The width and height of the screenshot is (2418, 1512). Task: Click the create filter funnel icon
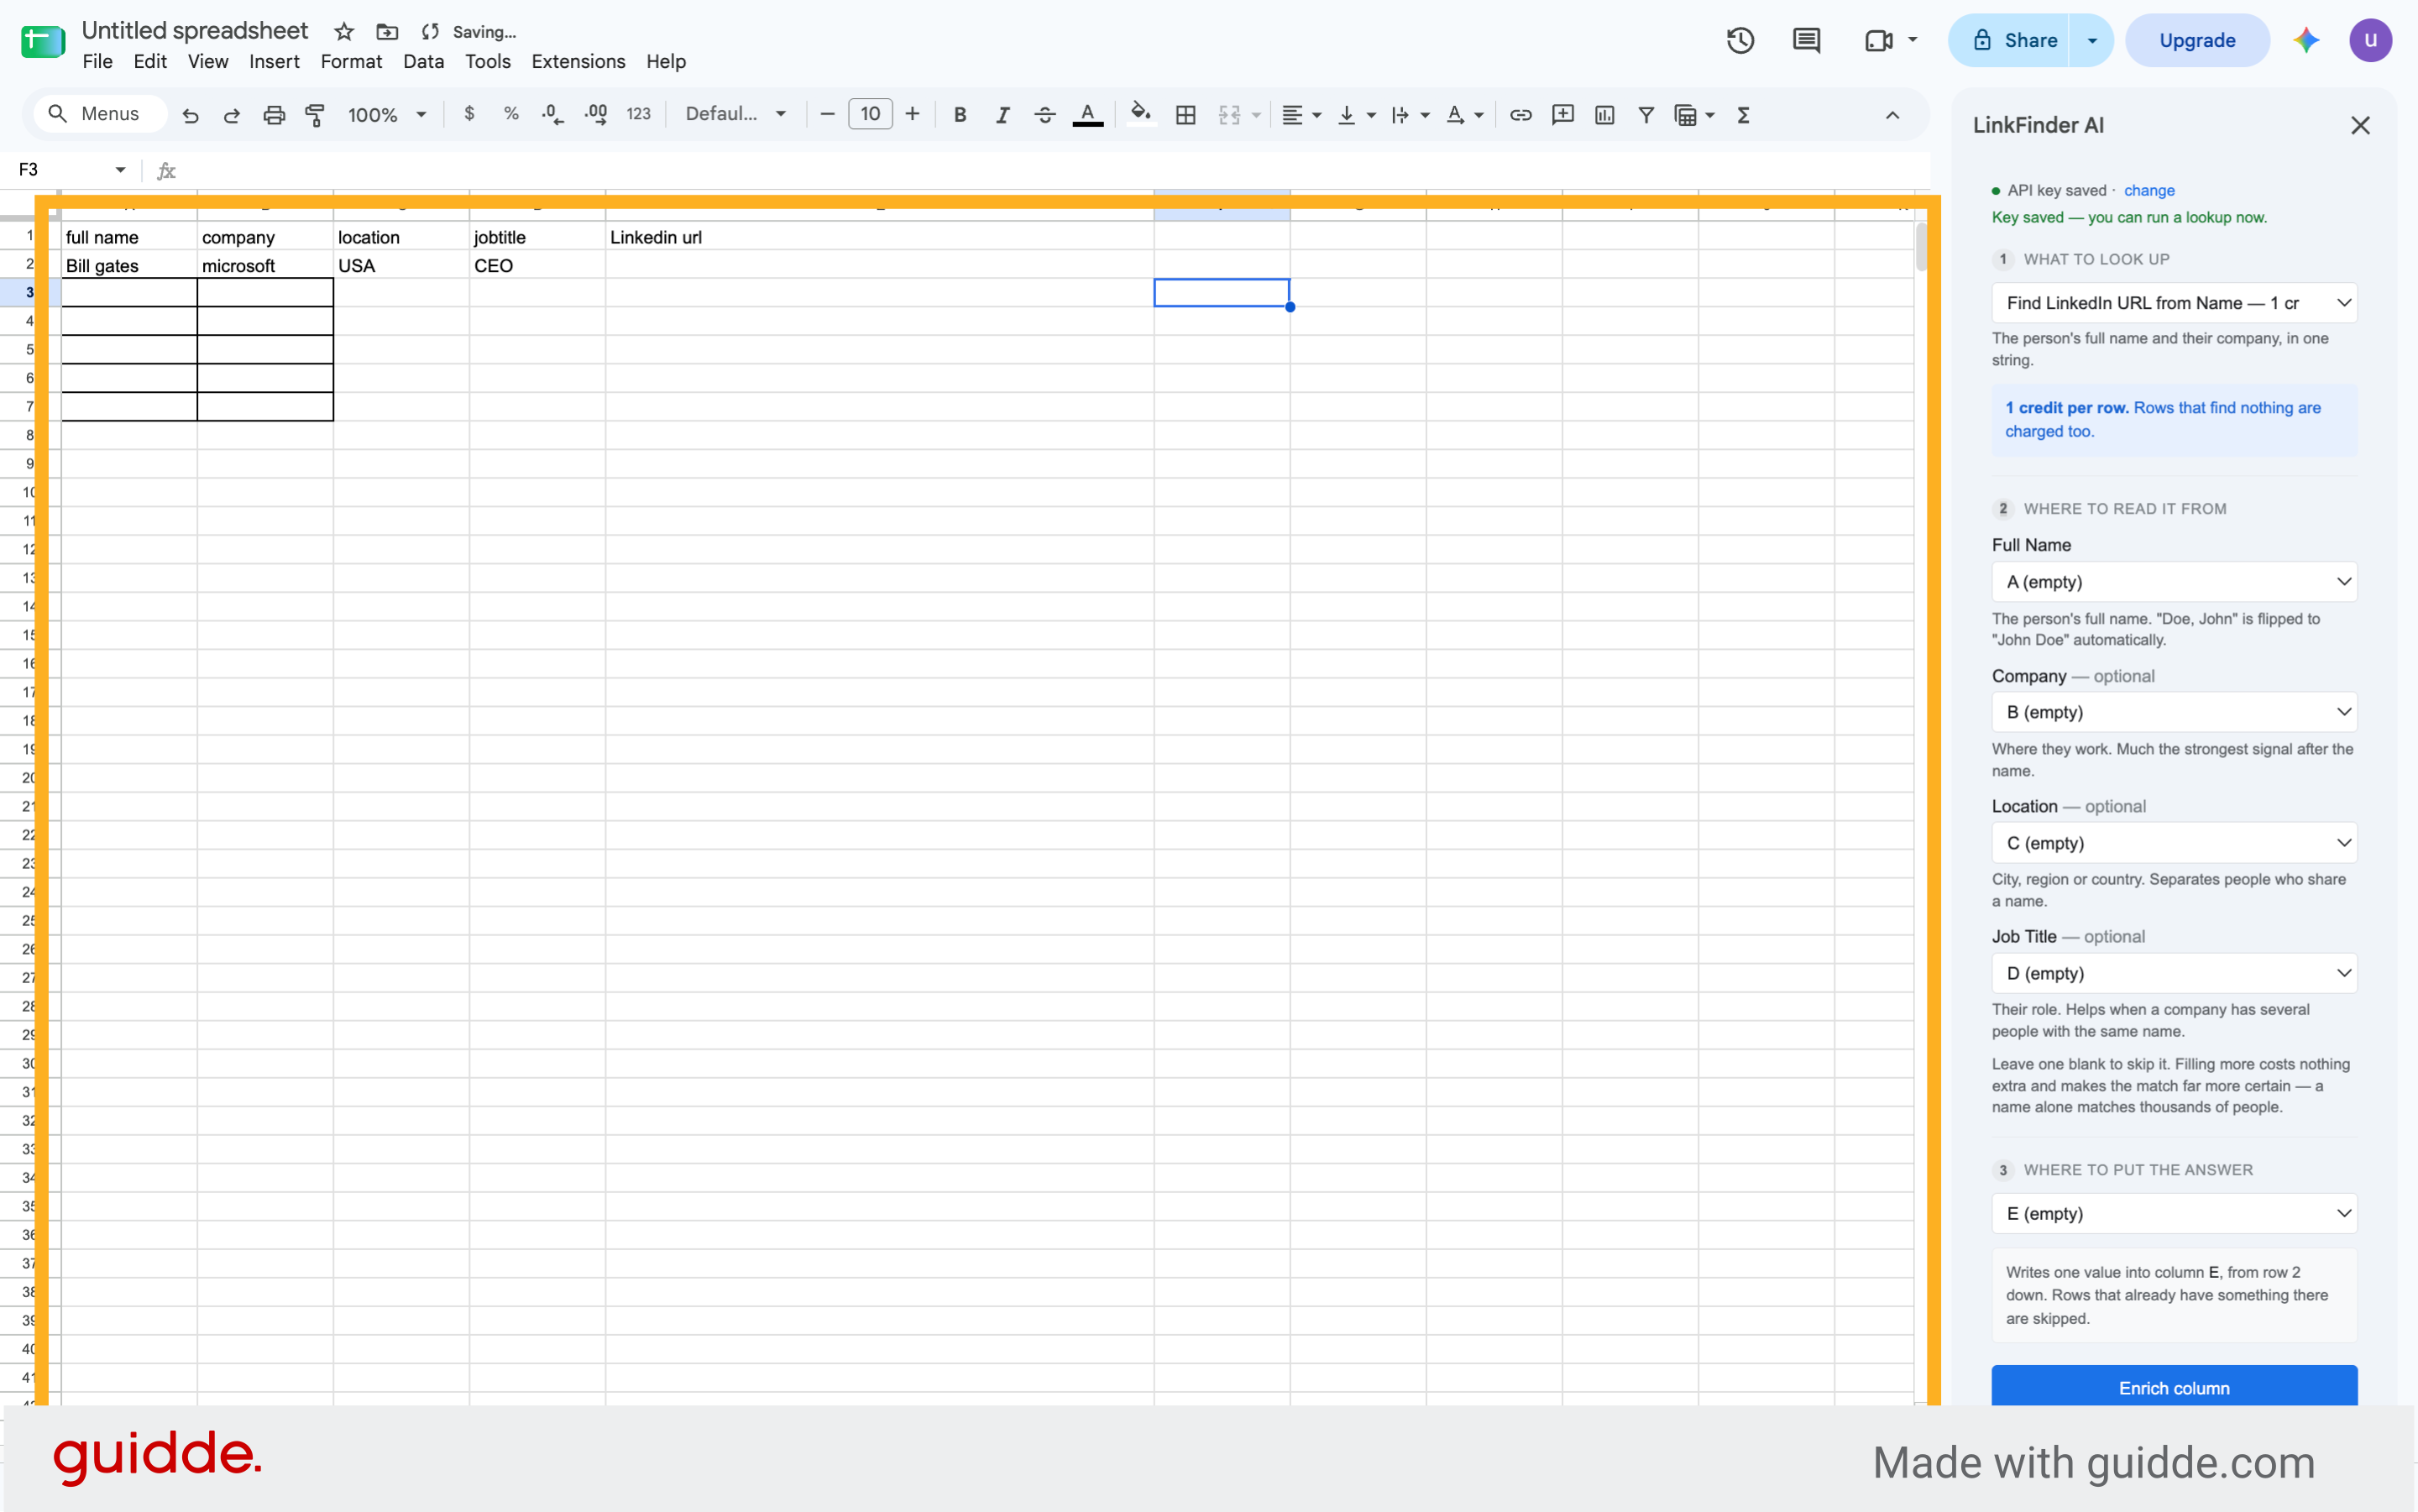1646,115
